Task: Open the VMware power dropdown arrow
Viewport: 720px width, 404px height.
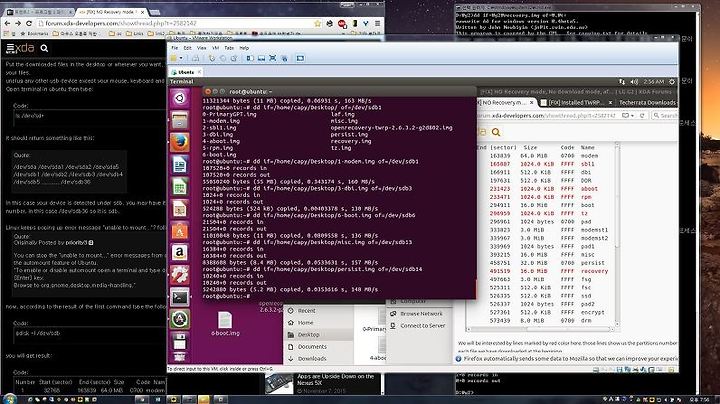Action: point(181,58)
